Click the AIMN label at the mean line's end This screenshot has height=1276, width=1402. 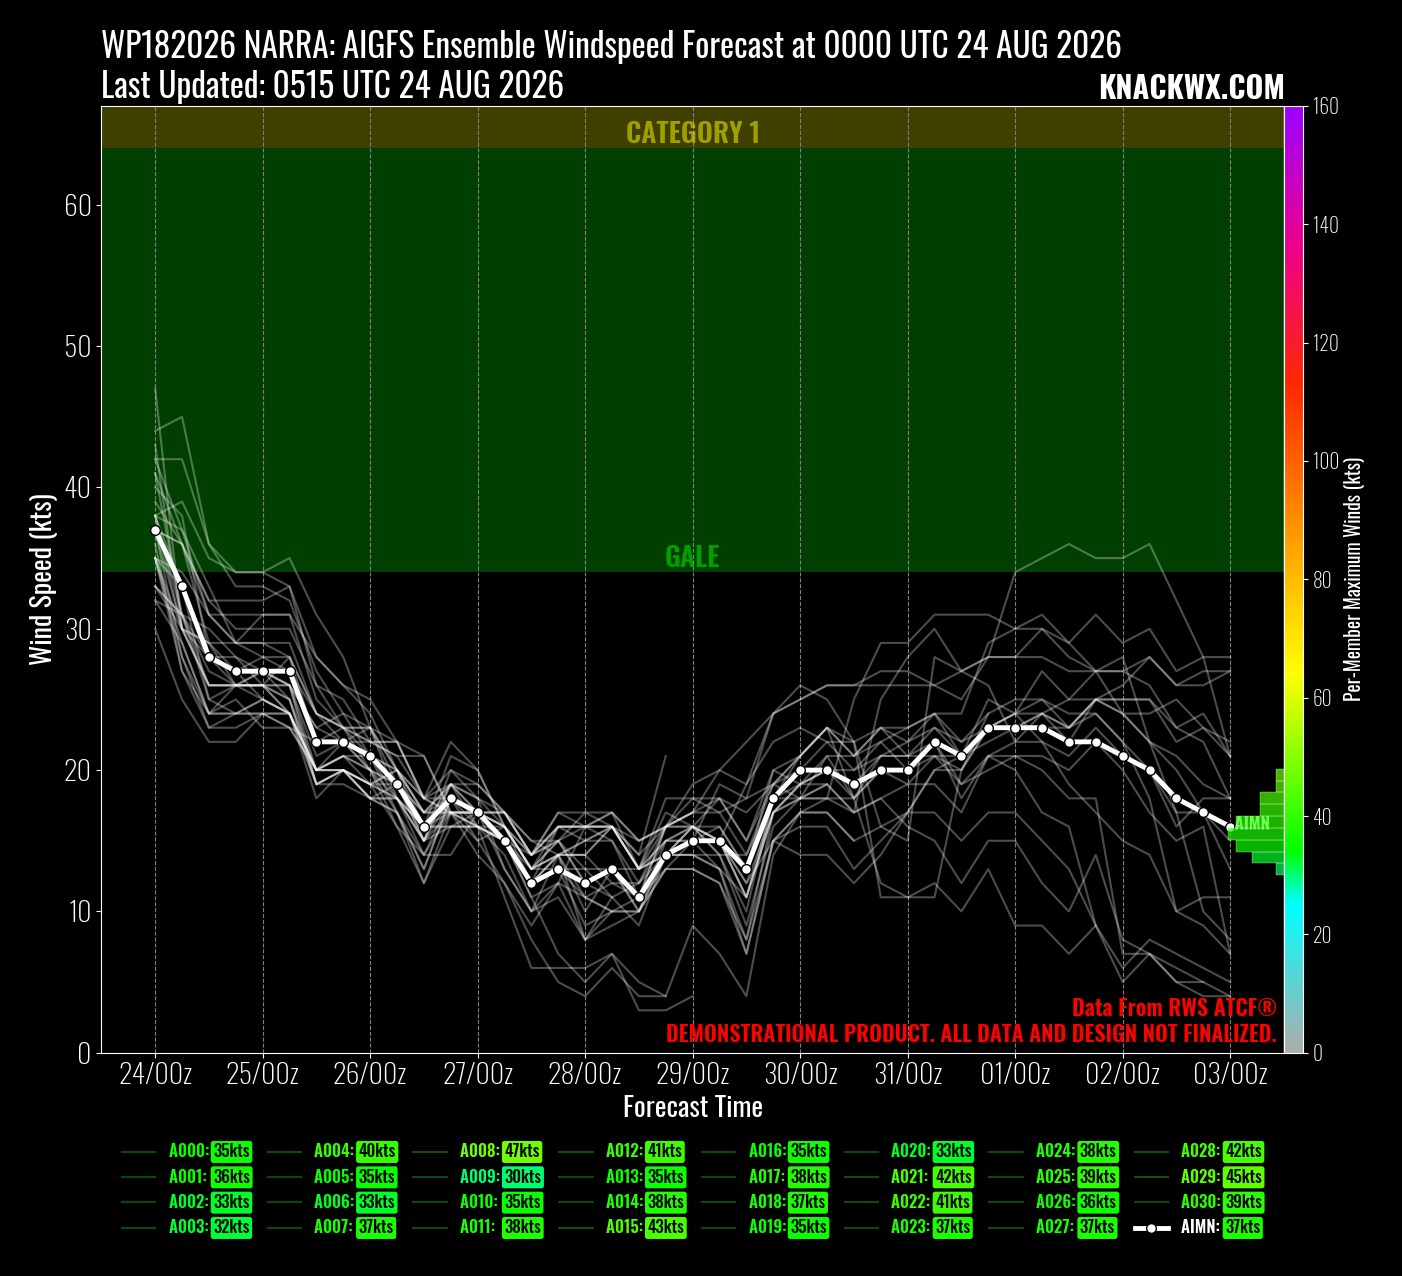[x=1252, y=824]
